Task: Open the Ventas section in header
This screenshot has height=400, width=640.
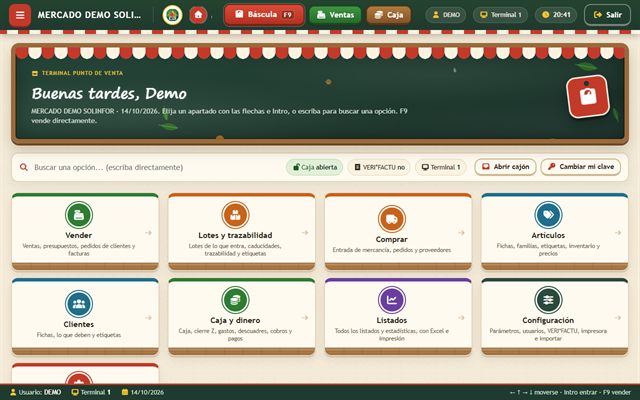Action: point(335,15)
